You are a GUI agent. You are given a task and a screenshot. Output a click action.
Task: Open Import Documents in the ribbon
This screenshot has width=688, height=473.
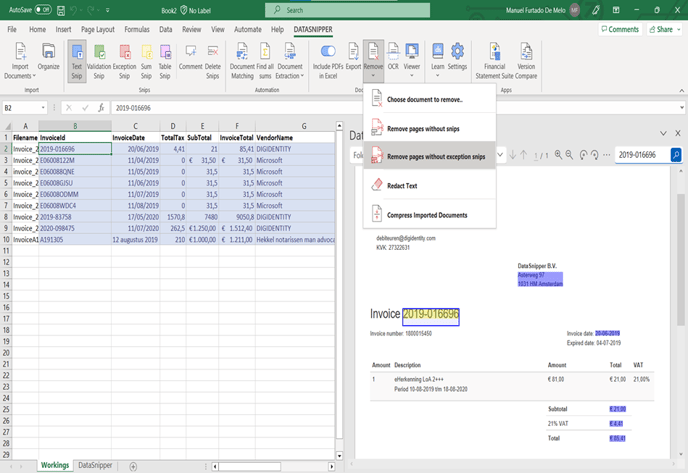[x=20, y=61]
